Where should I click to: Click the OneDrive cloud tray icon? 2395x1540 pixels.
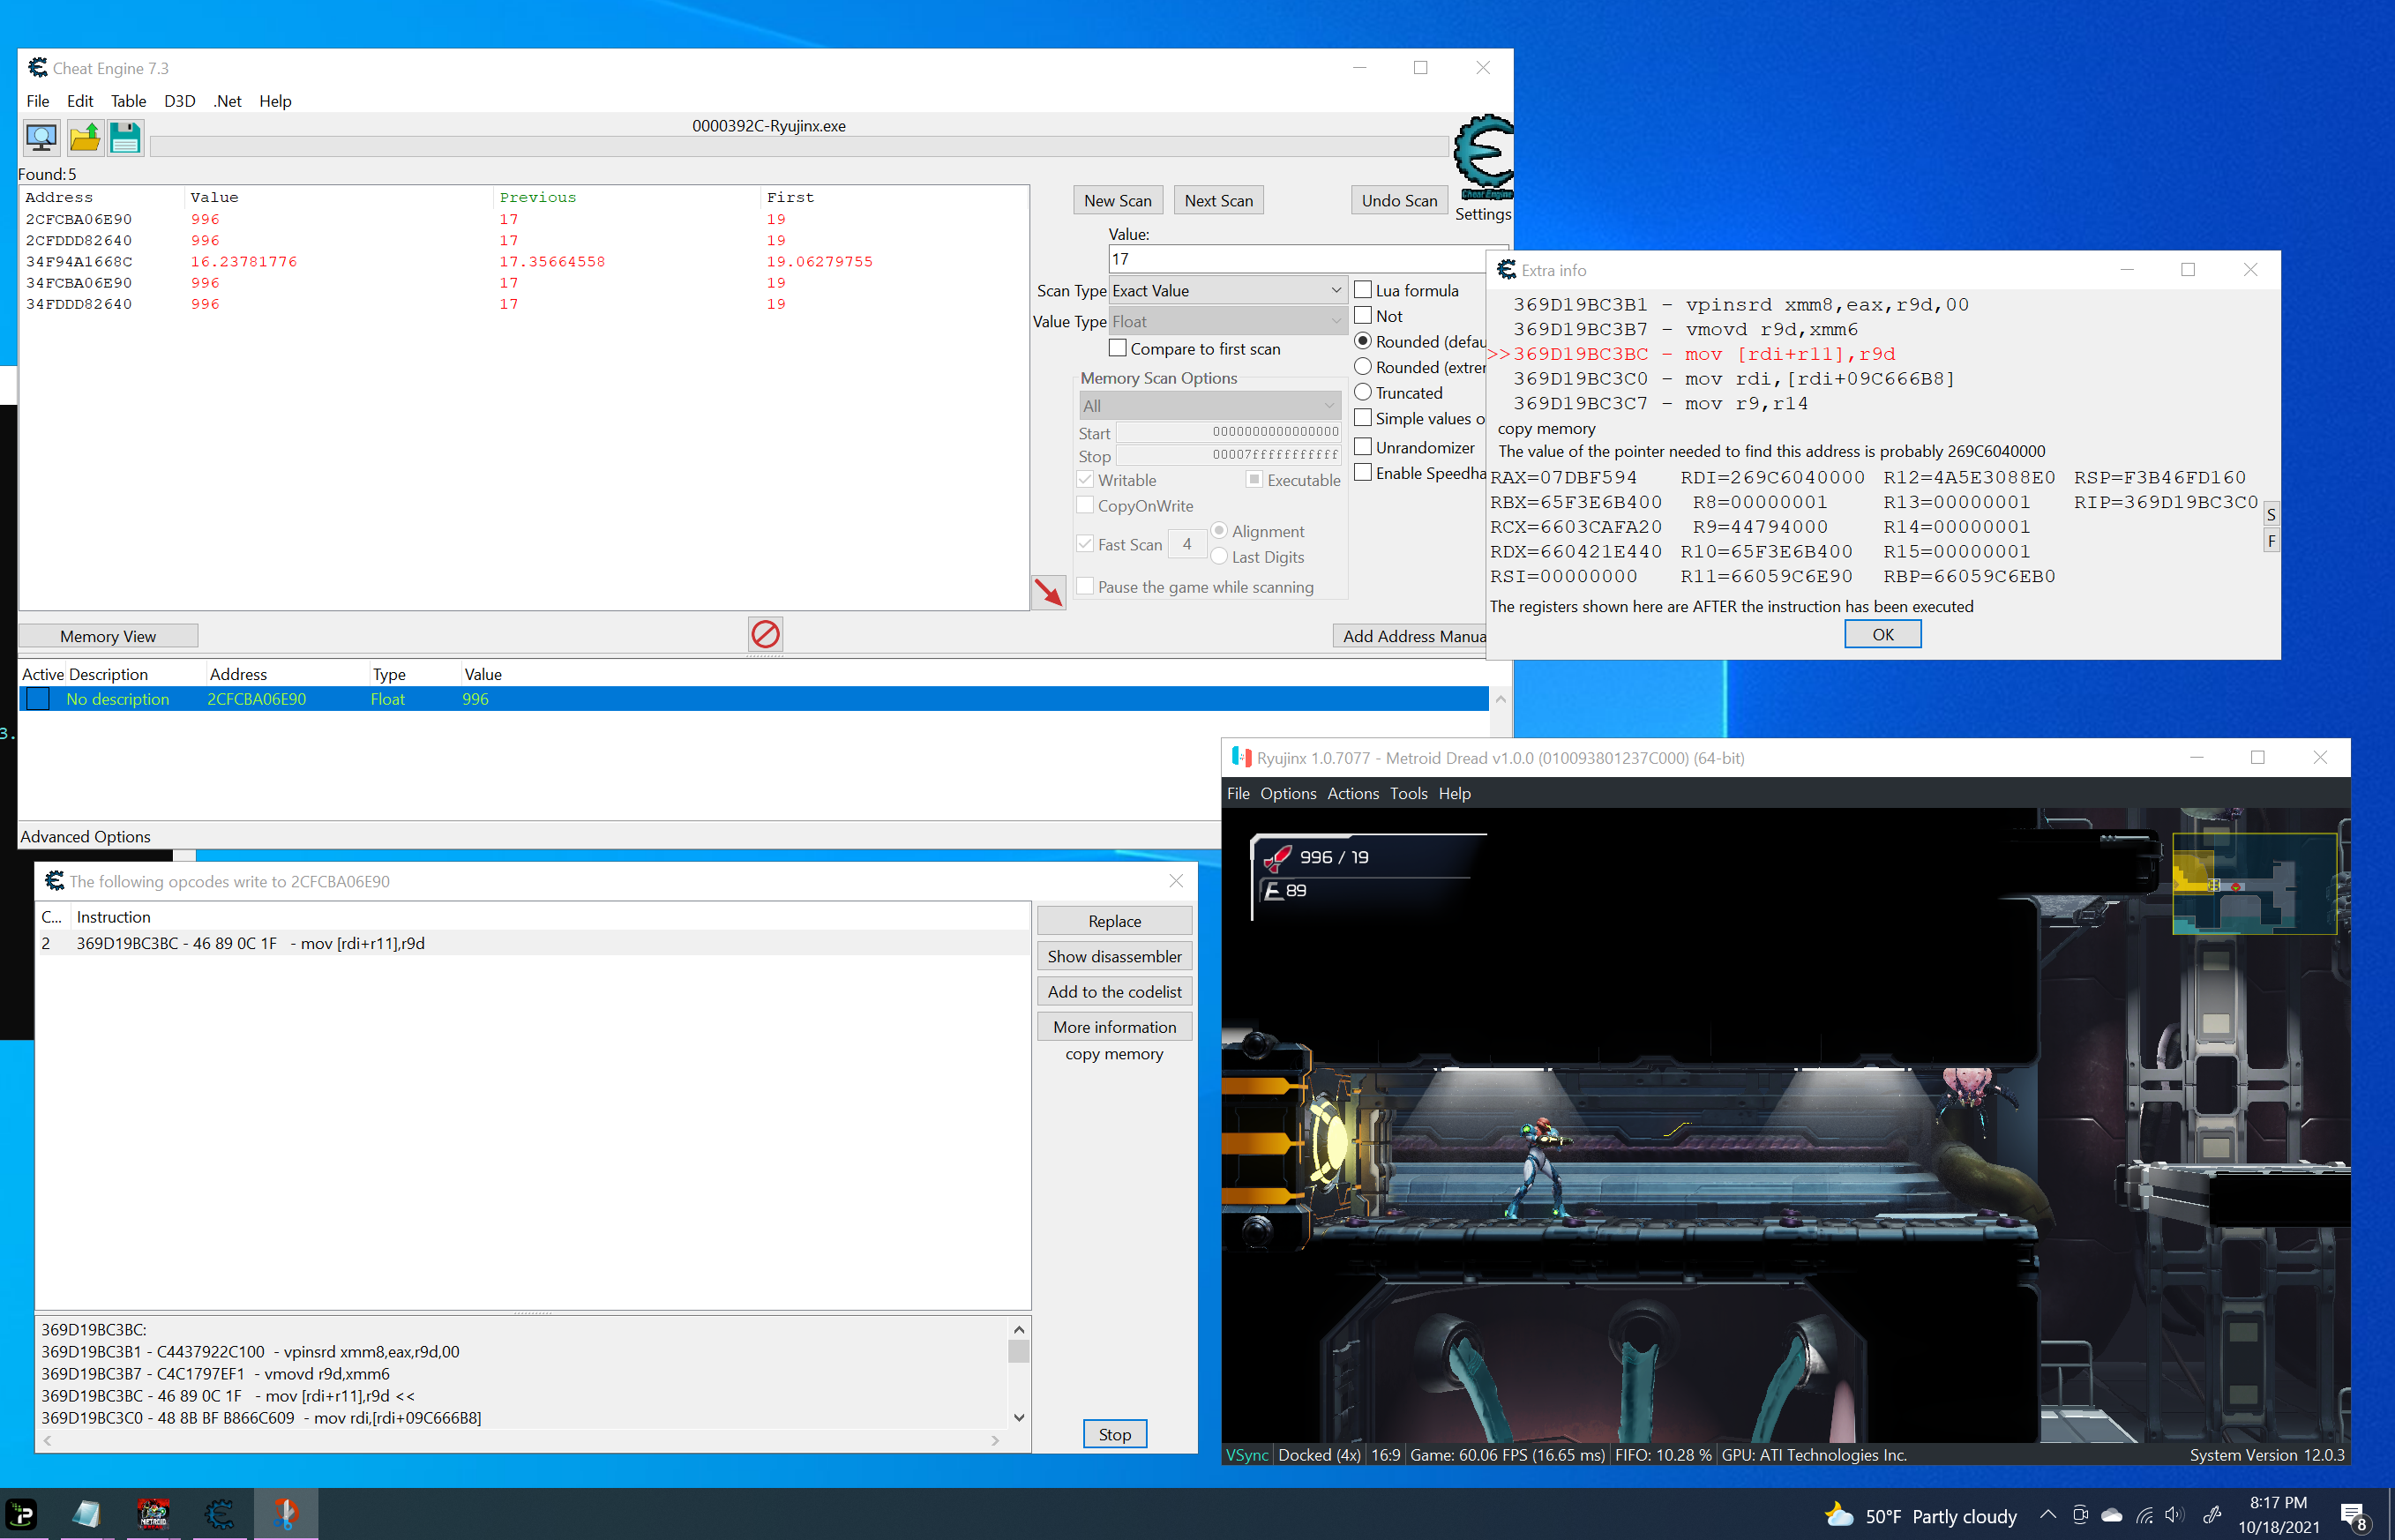coord(2111,1515)
